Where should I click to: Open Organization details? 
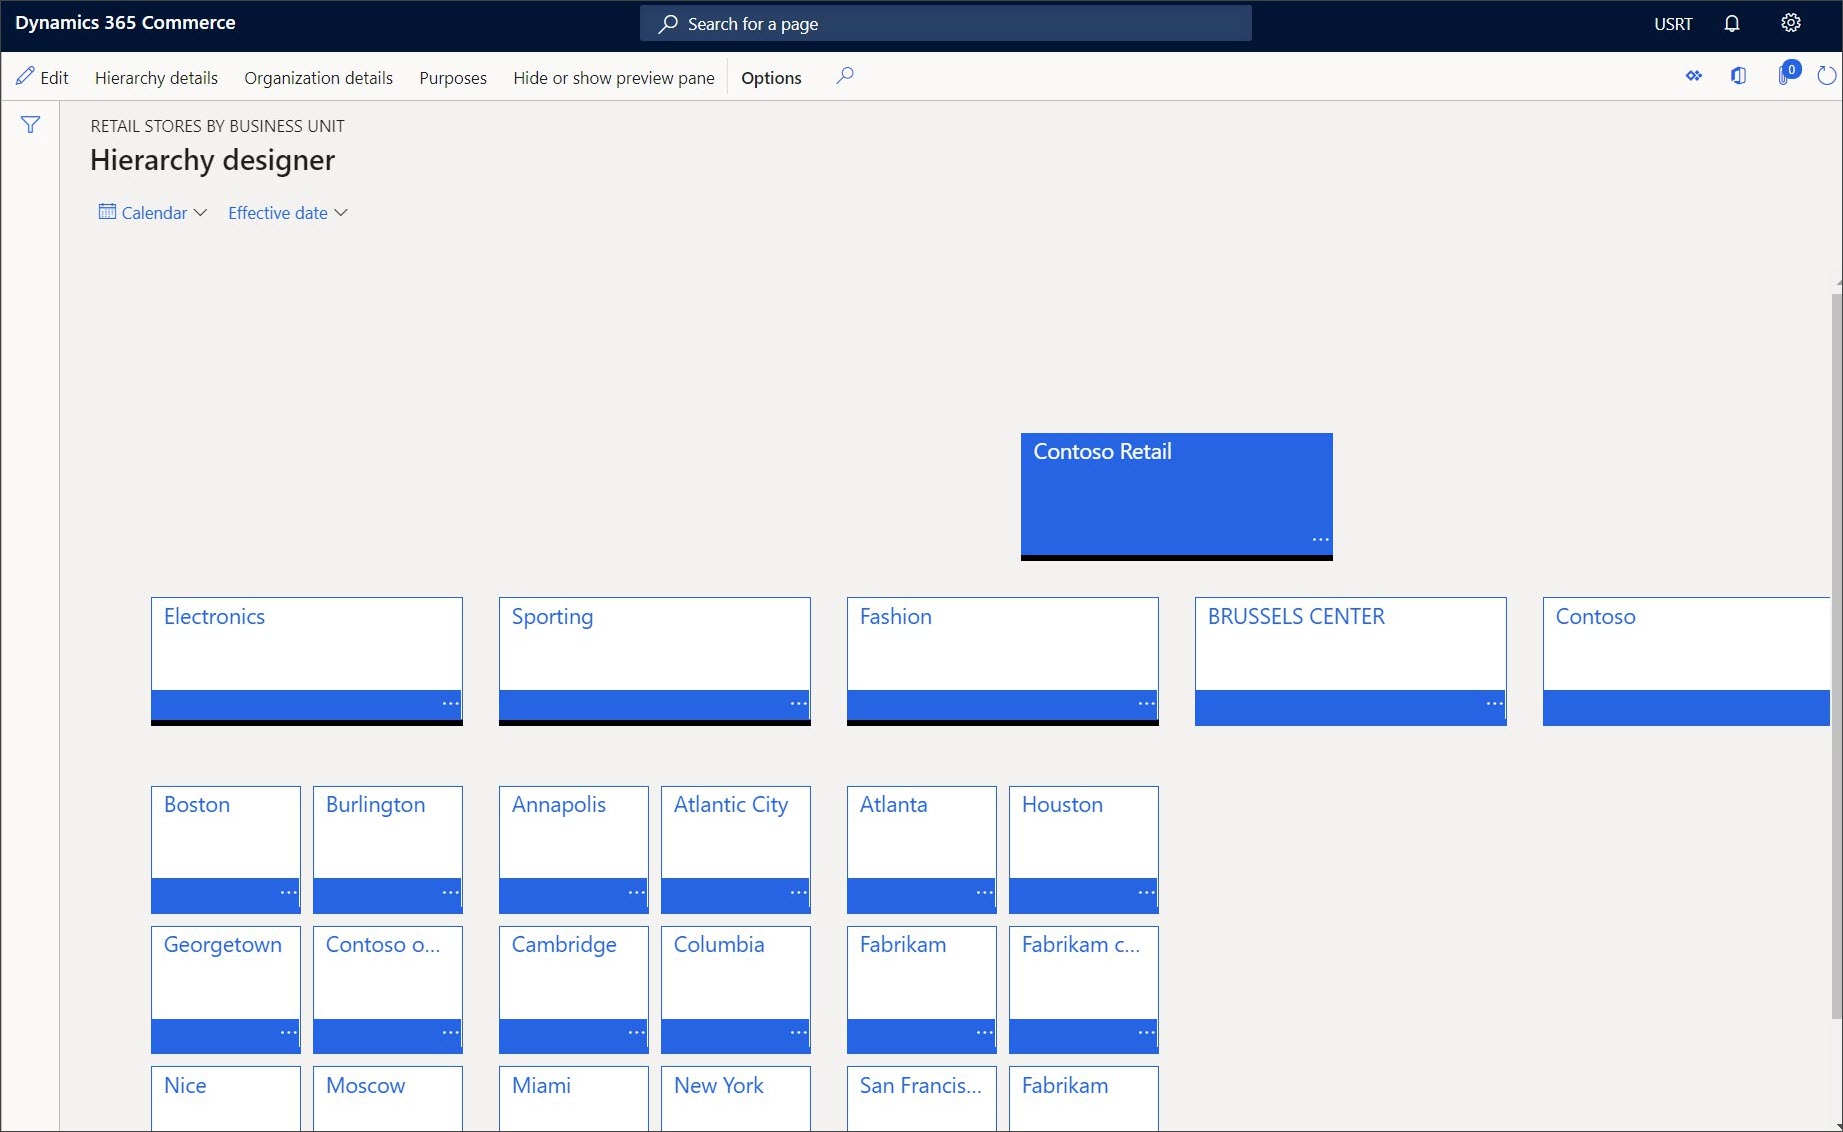[x=318, y=78]
